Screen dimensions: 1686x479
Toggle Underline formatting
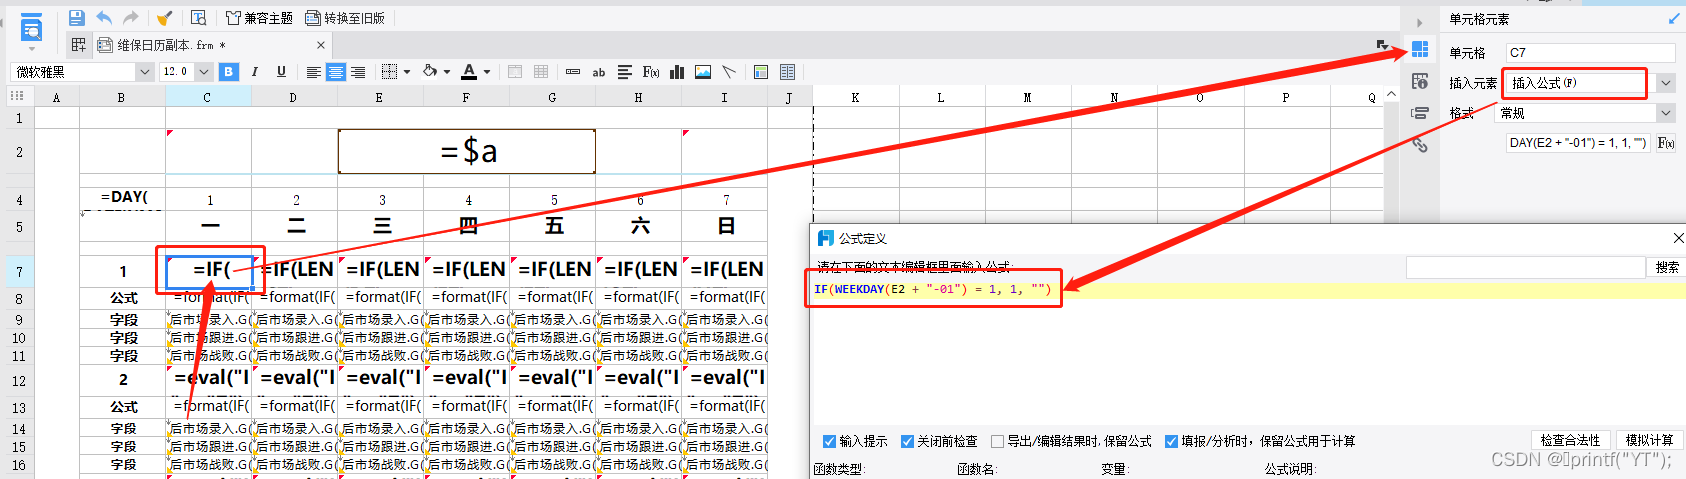281,72
